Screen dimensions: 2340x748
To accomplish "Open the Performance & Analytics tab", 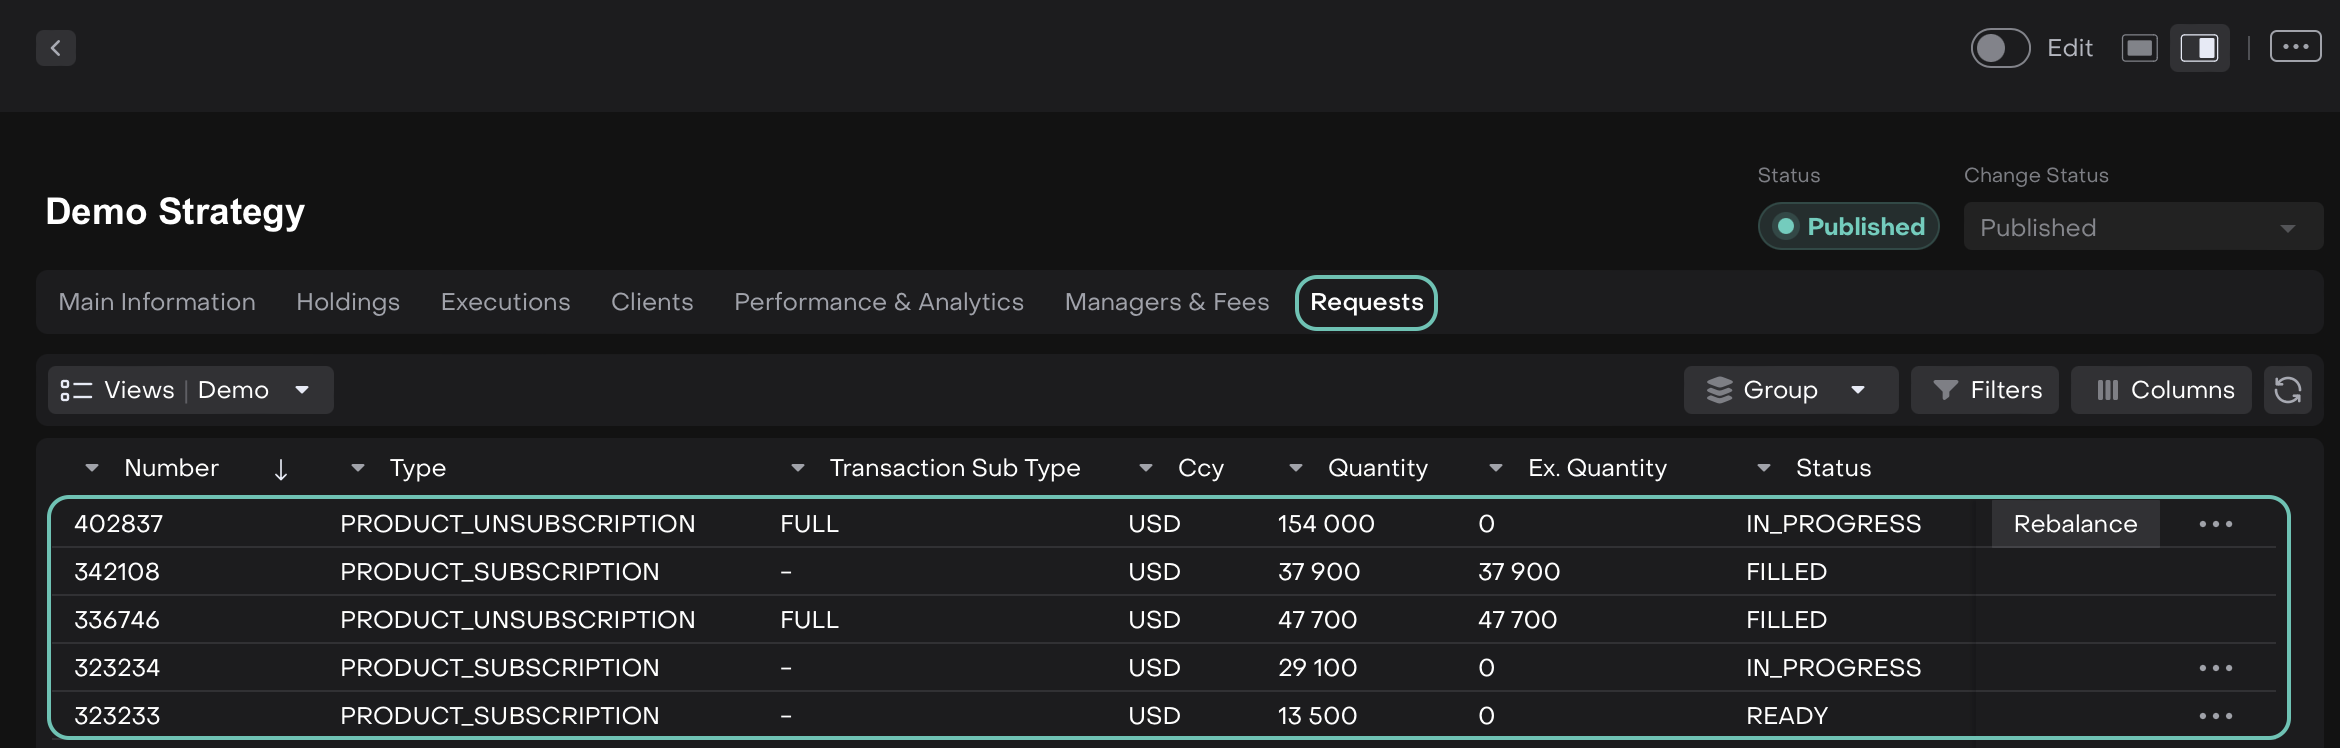I will (878, 302).
